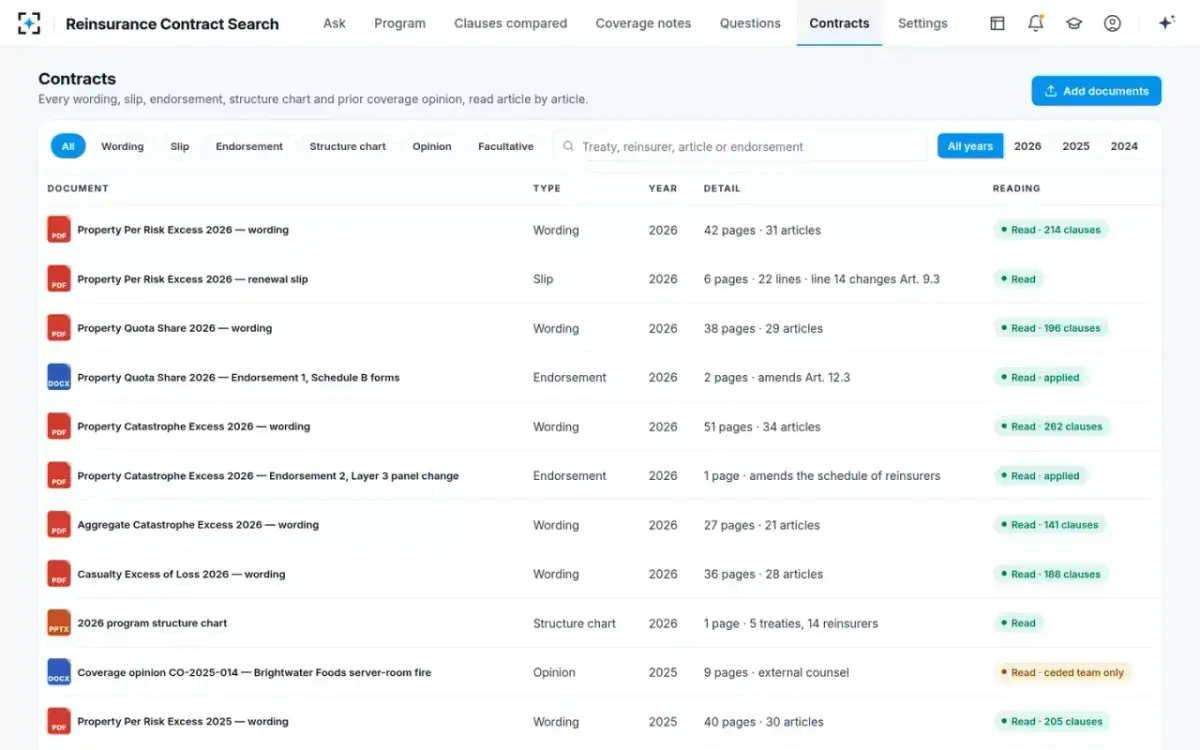Click the Add documents button
Image resolution: width=1200 pixels, height=750 pixels.
click(1096, 91)
